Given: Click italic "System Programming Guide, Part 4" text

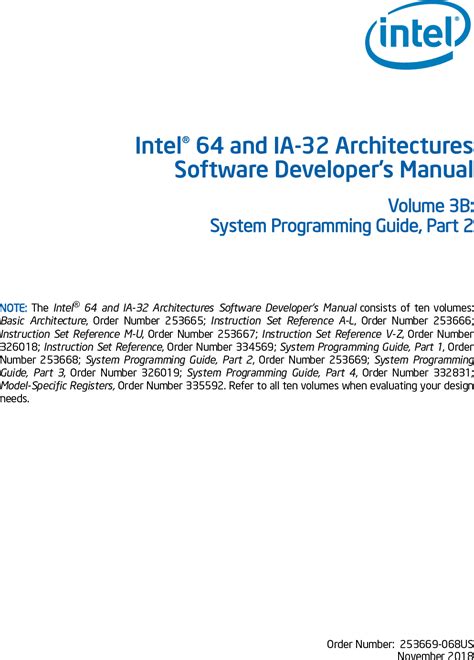Looking at the screenshot, I should pyautogui.click(x=272, y=373).
